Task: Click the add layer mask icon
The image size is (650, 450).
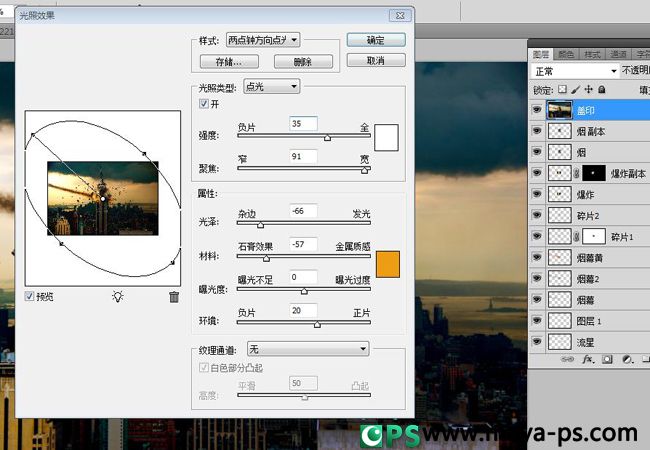Action: pos(607,358)
